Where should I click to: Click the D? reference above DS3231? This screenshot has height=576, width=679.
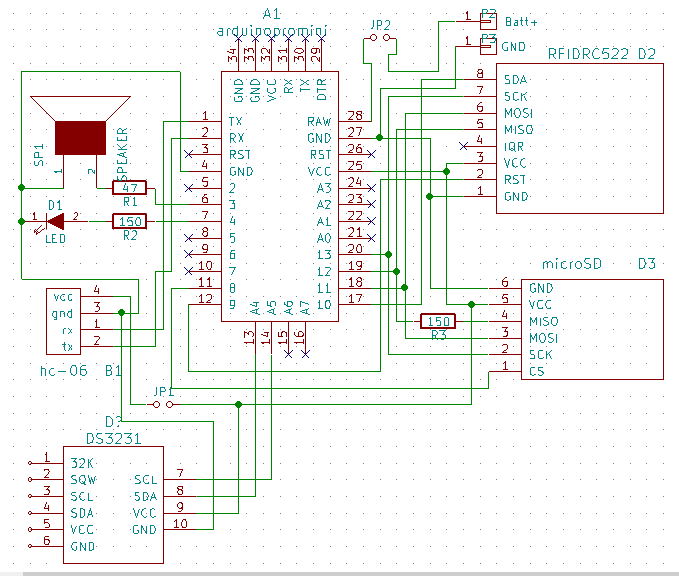tap(113, 422)
